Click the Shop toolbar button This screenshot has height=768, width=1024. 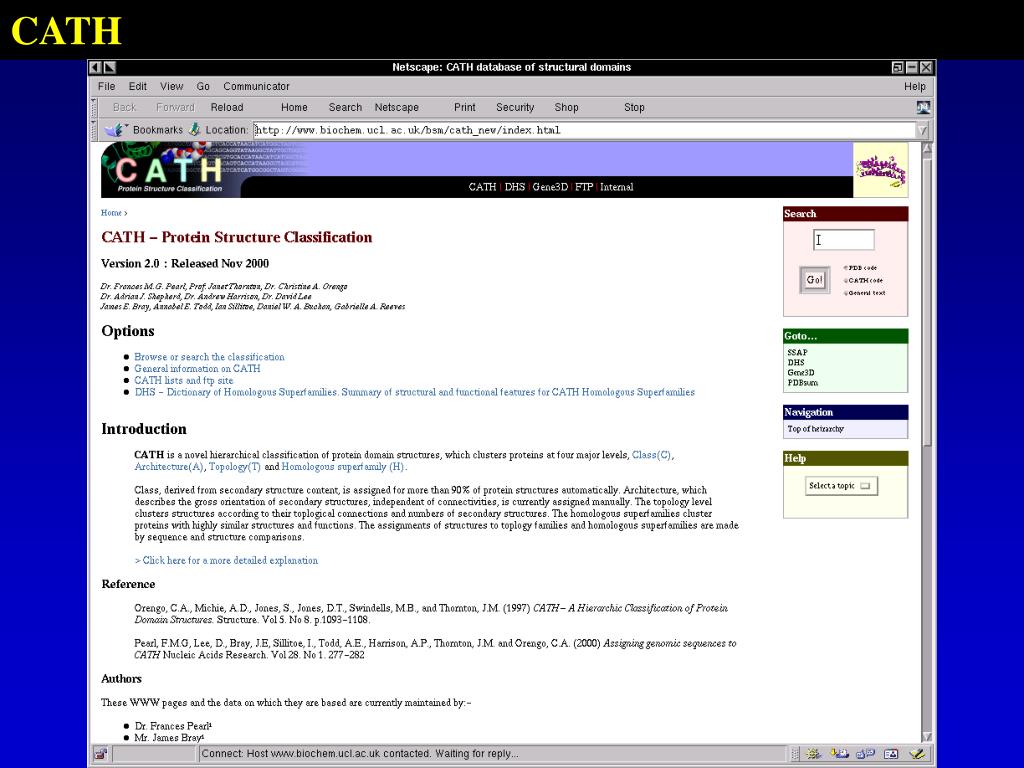[x=566, y=107]
